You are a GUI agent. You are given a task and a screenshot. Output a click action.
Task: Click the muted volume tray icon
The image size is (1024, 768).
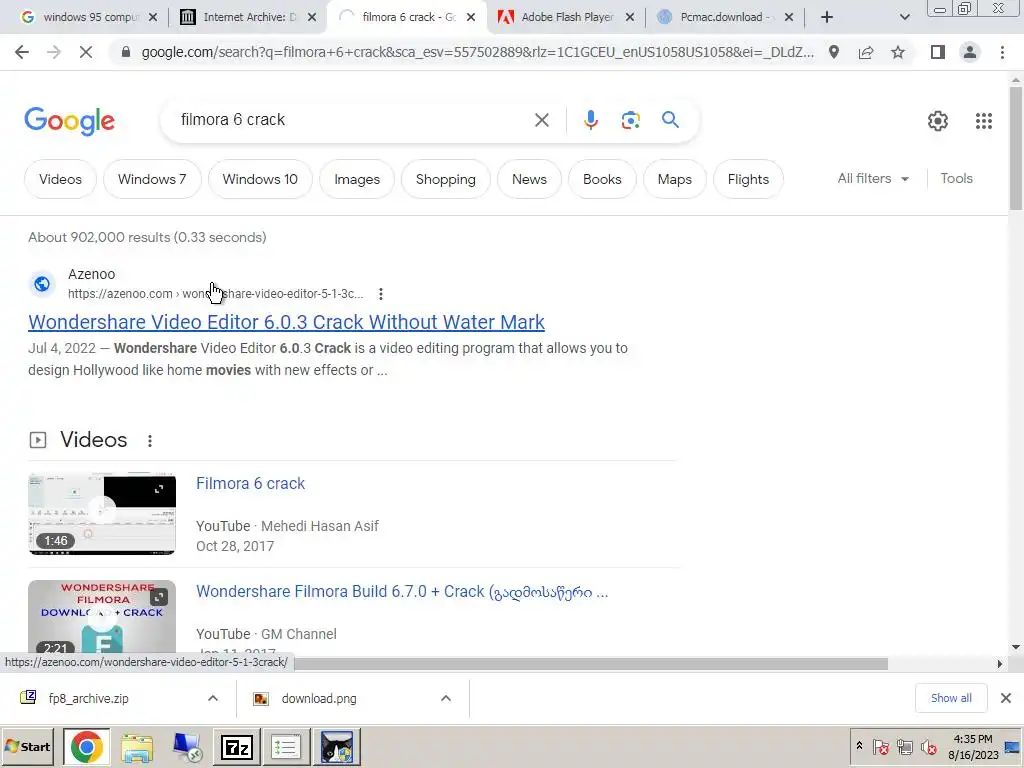(928, 746)
